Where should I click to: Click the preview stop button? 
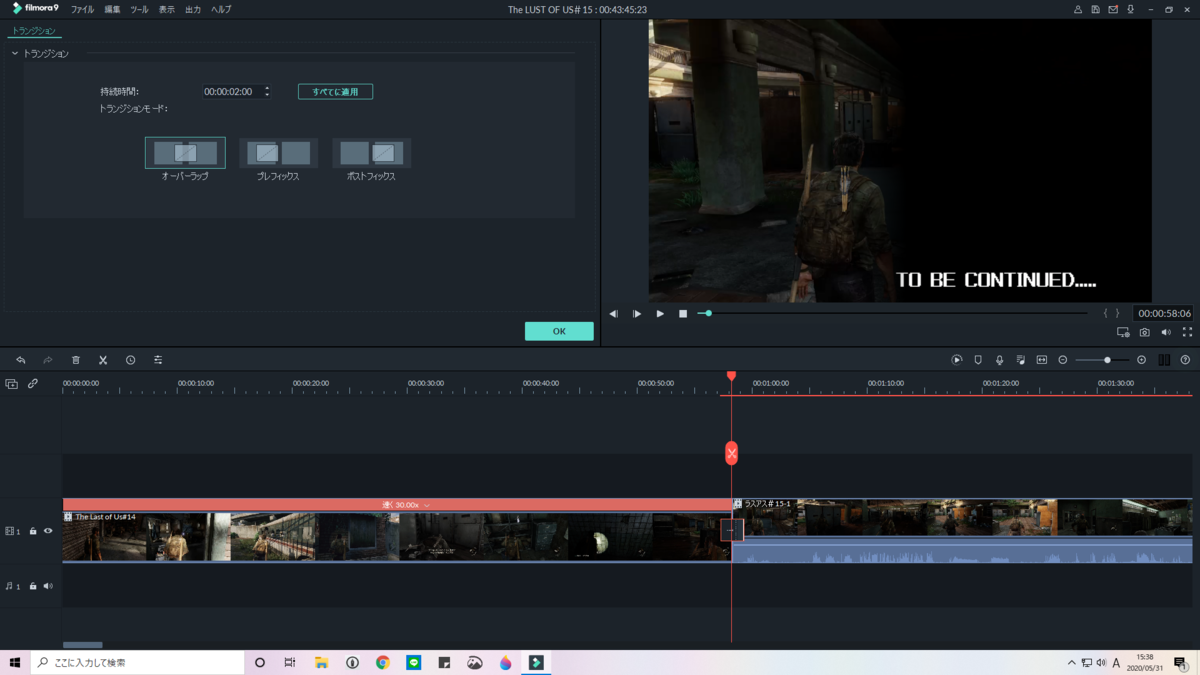pos(683,314)
